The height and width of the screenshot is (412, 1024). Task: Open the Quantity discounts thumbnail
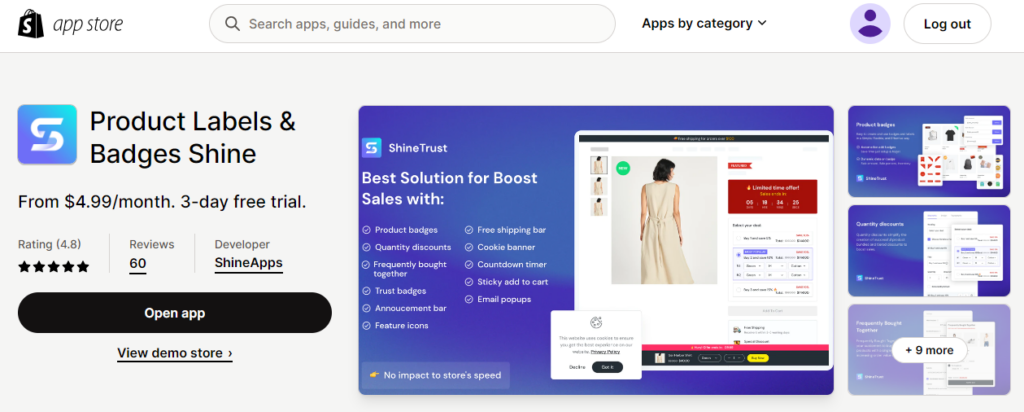click(x=929, y=251)
